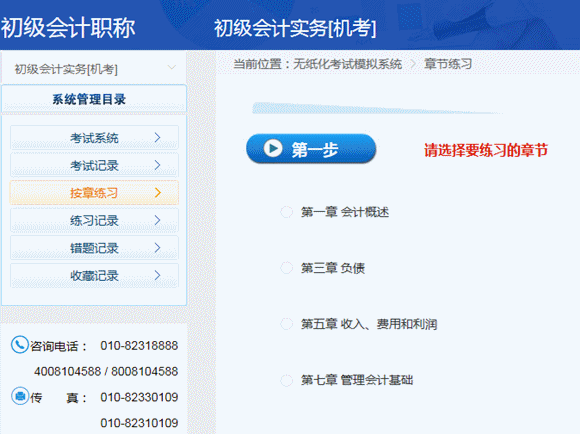Image resolution: width=580 pixels, height=434 pixels.
Task: Click the arrow icon next to 考试记录
Action: [x=158, y=165]
